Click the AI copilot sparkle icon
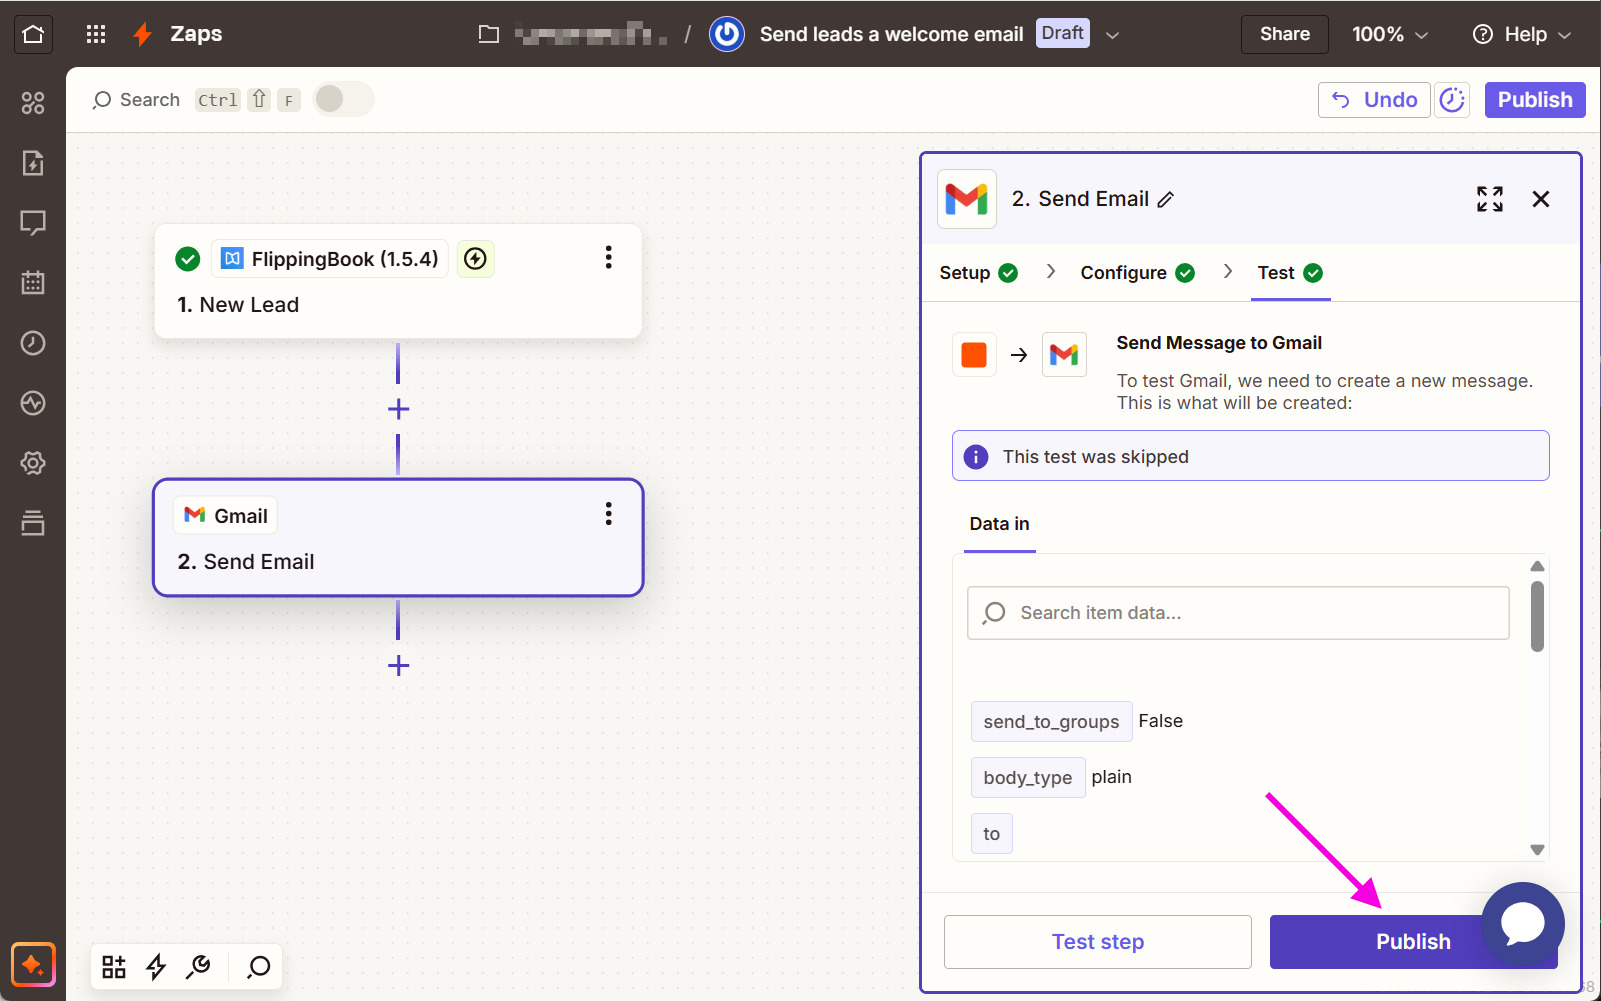This screenshot has width=1601, height=1001. [x=33, y=965]
